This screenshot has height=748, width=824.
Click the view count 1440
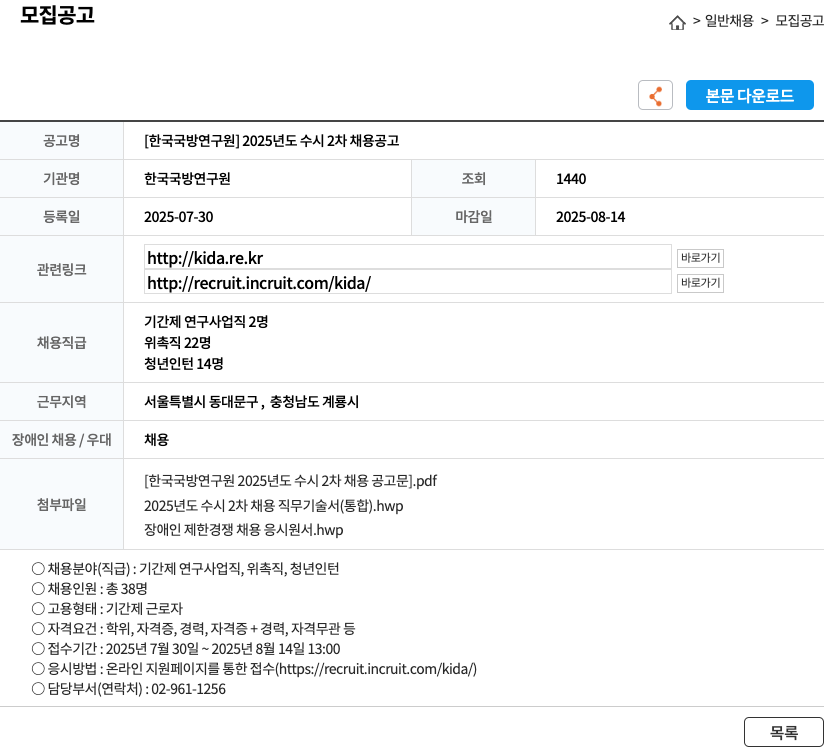(571, 179)
